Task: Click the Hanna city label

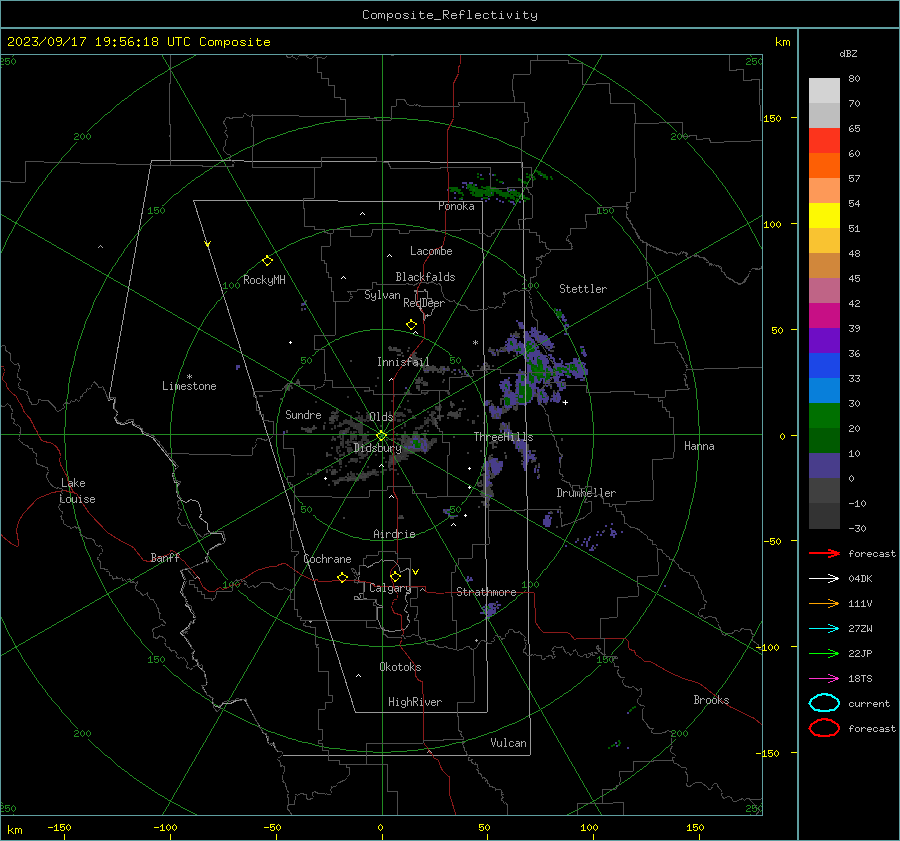Action: click(x=699, y=446)
